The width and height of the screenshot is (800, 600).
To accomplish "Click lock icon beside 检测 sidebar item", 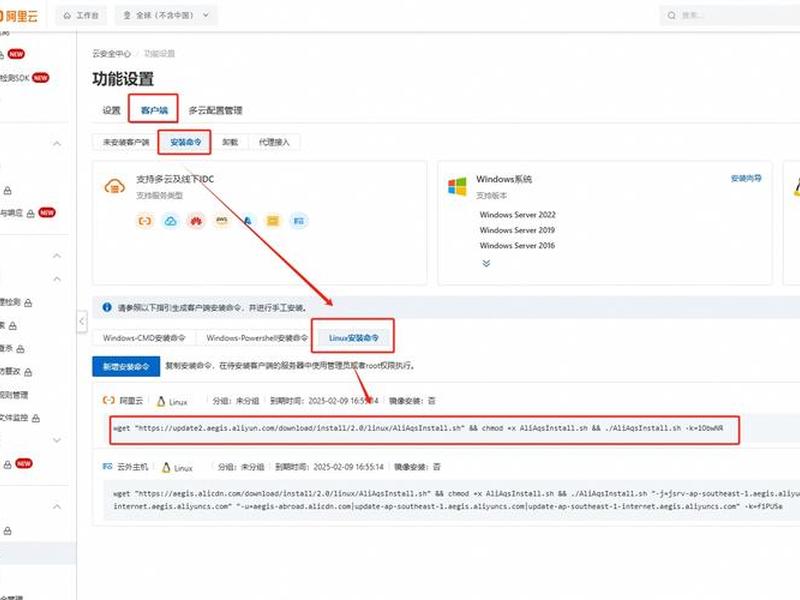I will pyautogui.click(x=28, y=303).
